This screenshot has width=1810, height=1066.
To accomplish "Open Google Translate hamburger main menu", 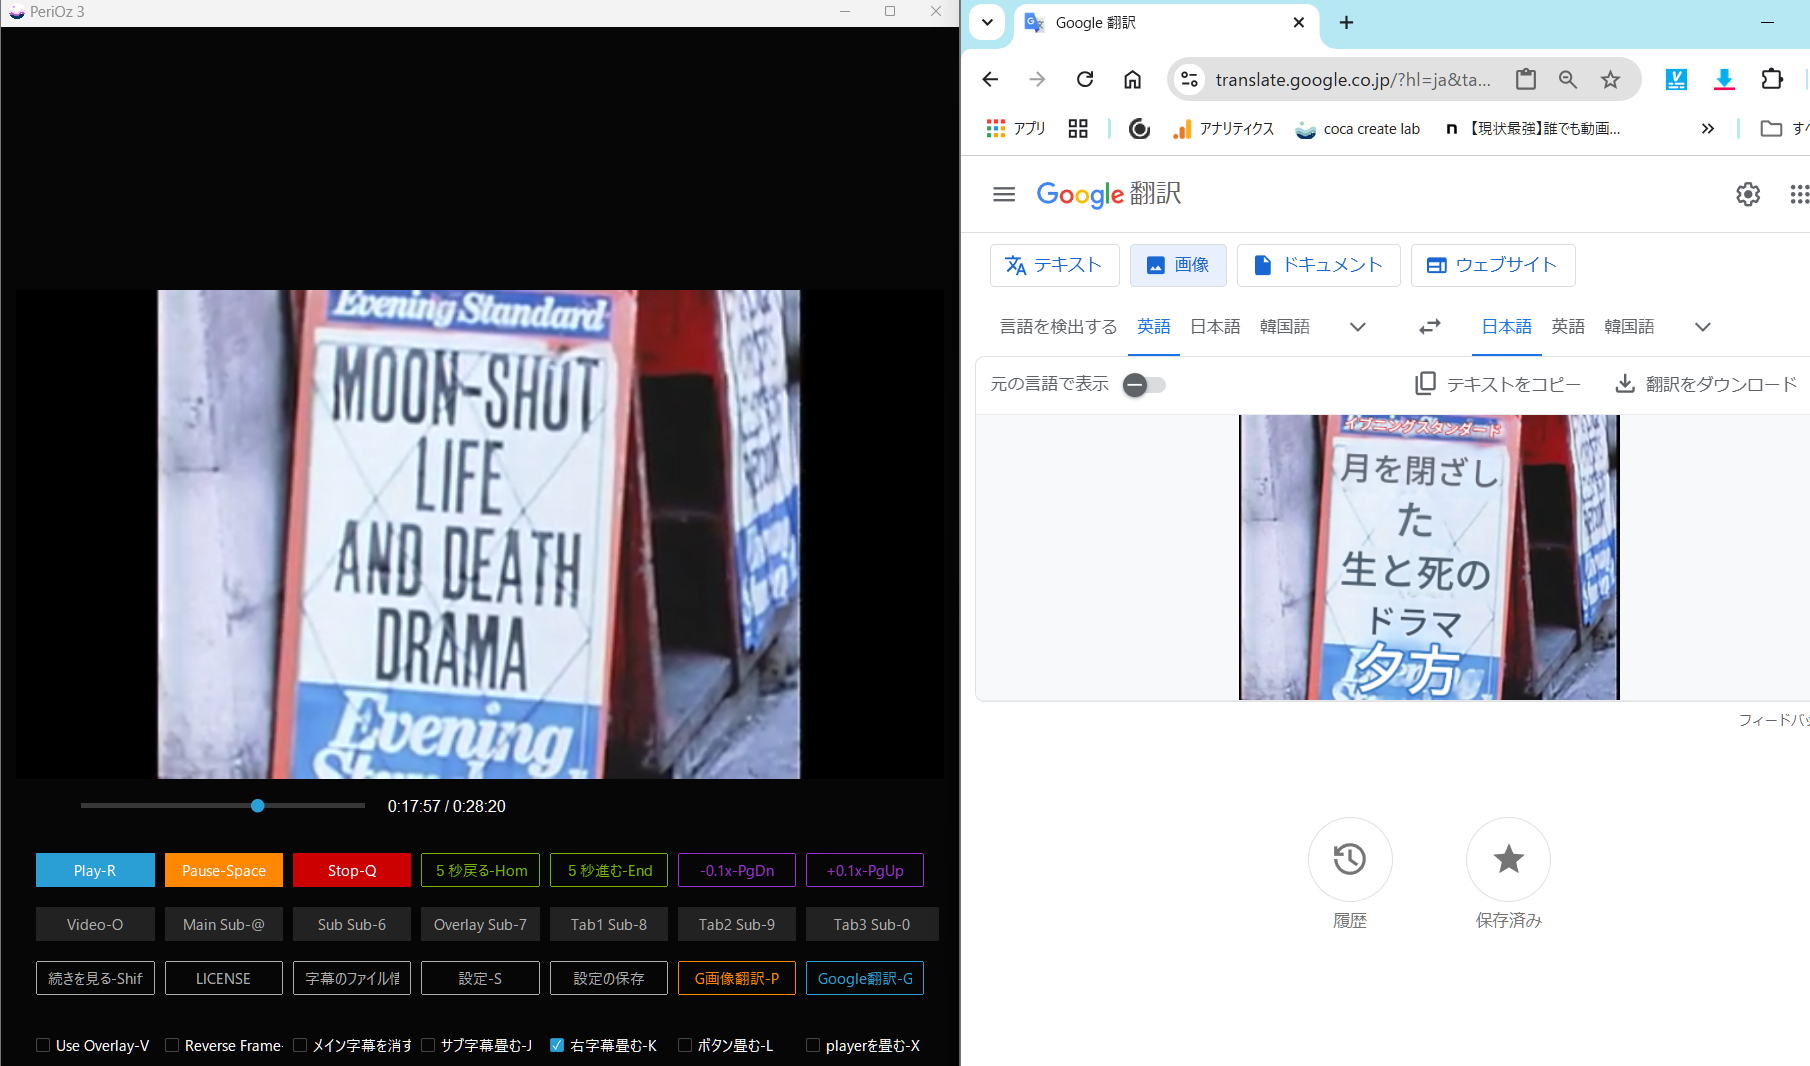I will pos(1004,194).
